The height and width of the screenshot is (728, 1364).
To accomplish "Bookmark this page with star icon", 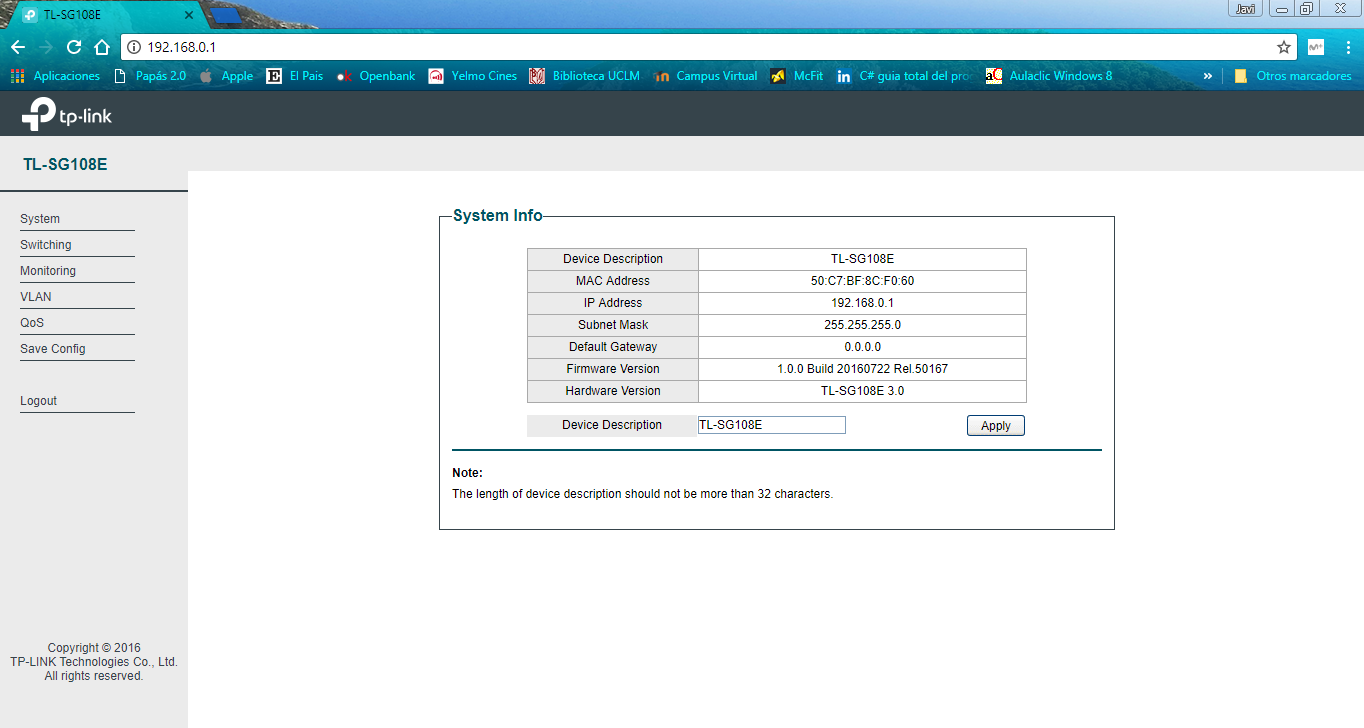I will 1284,47.
